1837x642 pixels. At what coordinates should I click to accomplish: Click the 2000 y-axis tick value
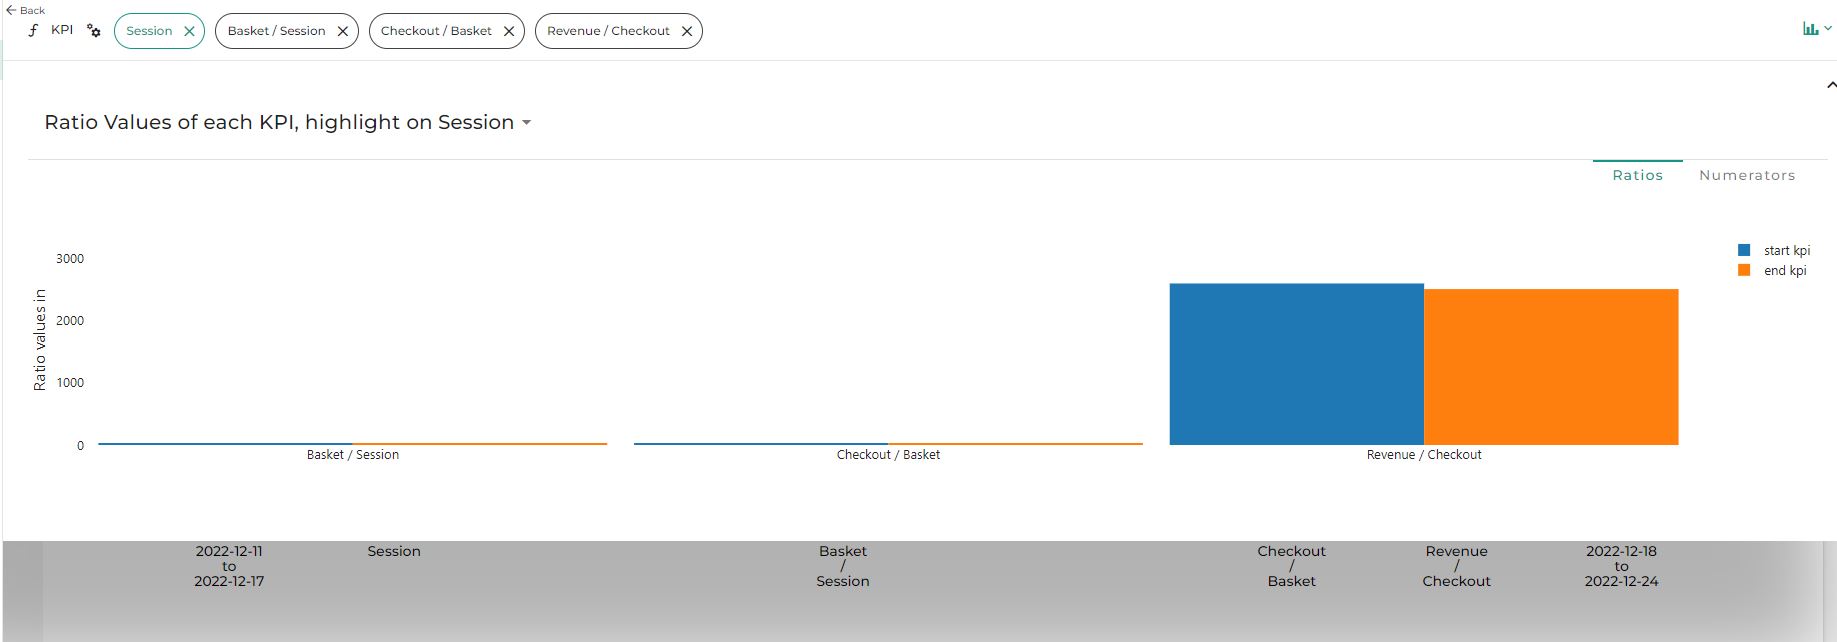(70, 321)
